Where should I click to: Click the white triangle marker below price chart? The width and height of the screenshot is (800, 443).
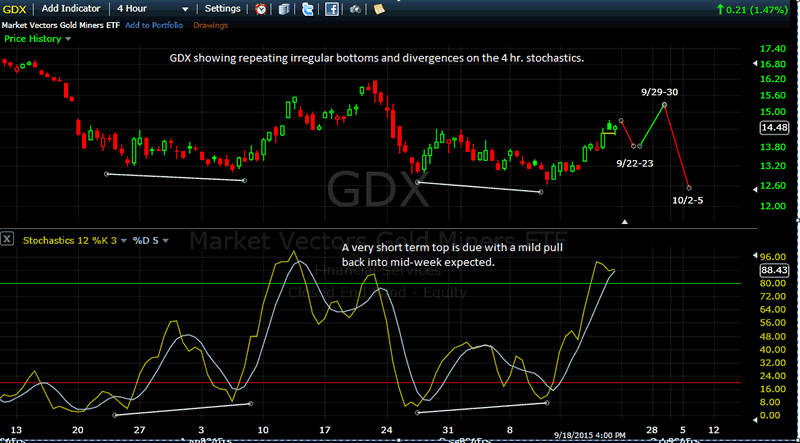(624, 222)
